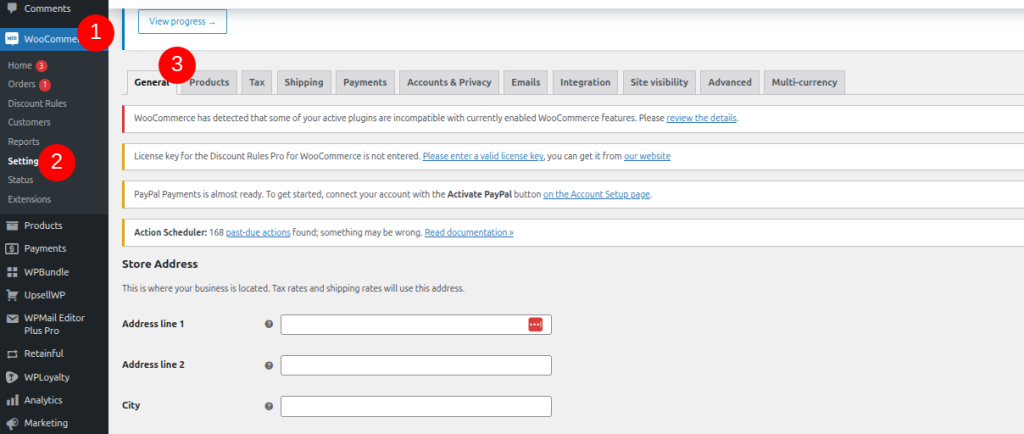
Task: Click the Comments speech bubble icon
Action: point(12,8)
